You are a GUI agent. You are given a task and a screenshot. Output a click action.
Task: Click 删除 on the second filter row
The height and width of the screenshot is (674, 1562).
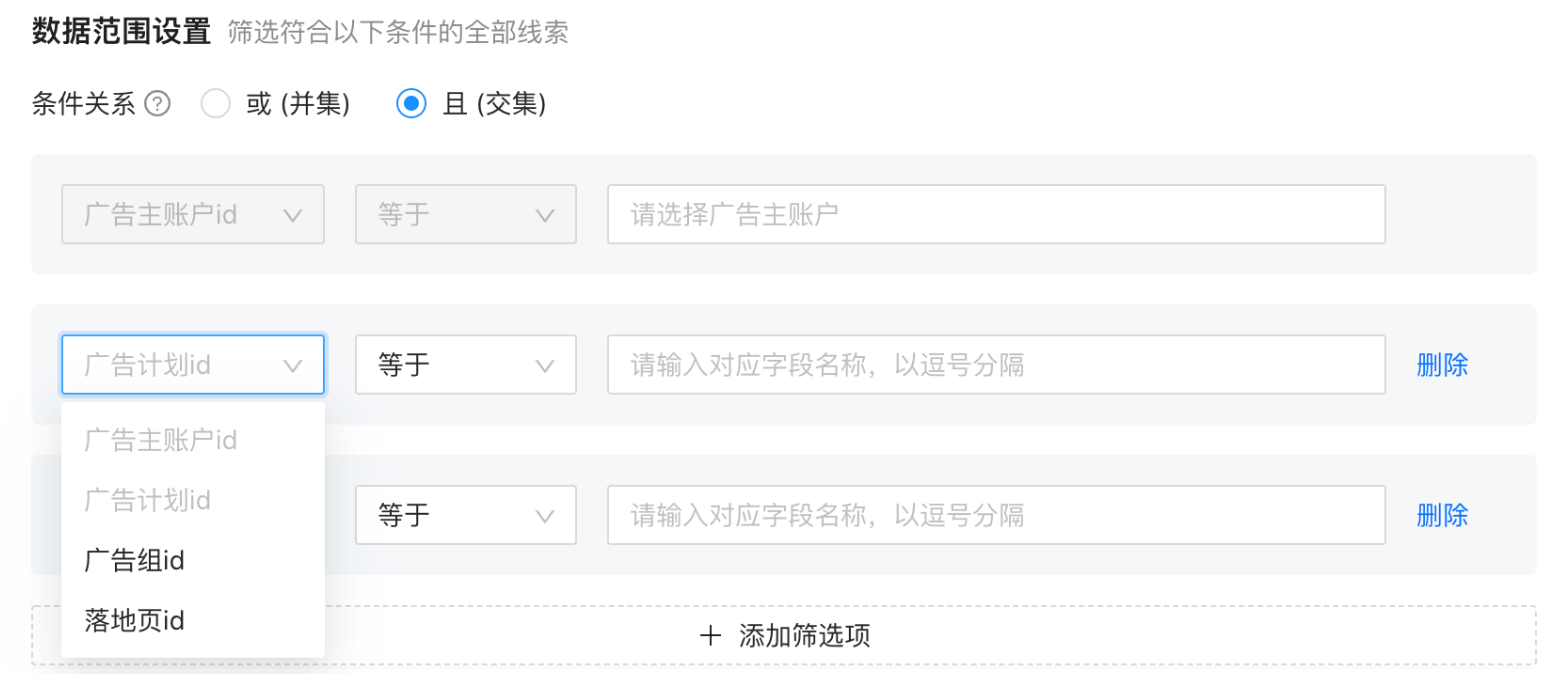tap(1442, 364)
